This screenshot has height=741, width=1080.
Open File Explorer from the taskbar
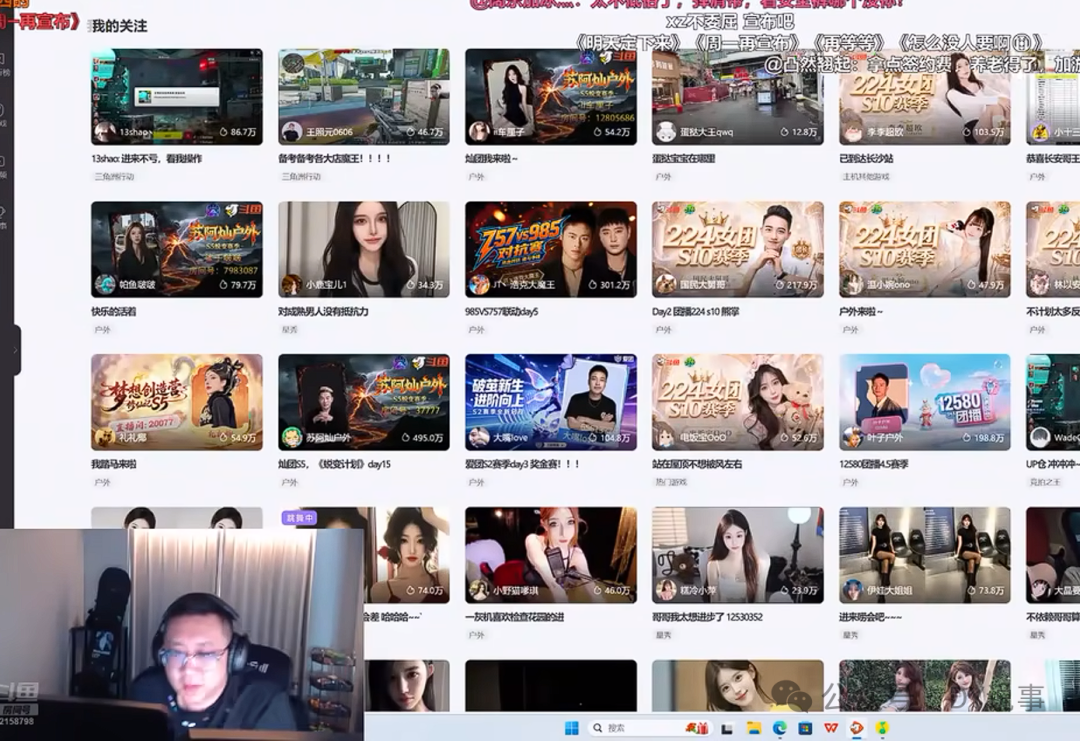click(x=754, y=728)
